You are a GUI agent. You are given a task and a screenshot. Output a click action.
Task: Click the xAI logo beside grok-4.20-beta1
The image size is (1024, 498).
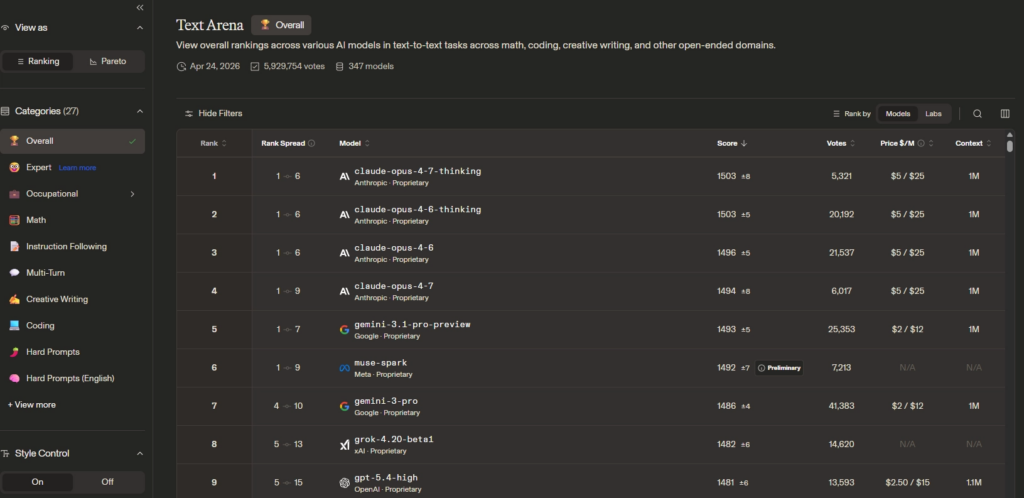(x=345, y=444)
